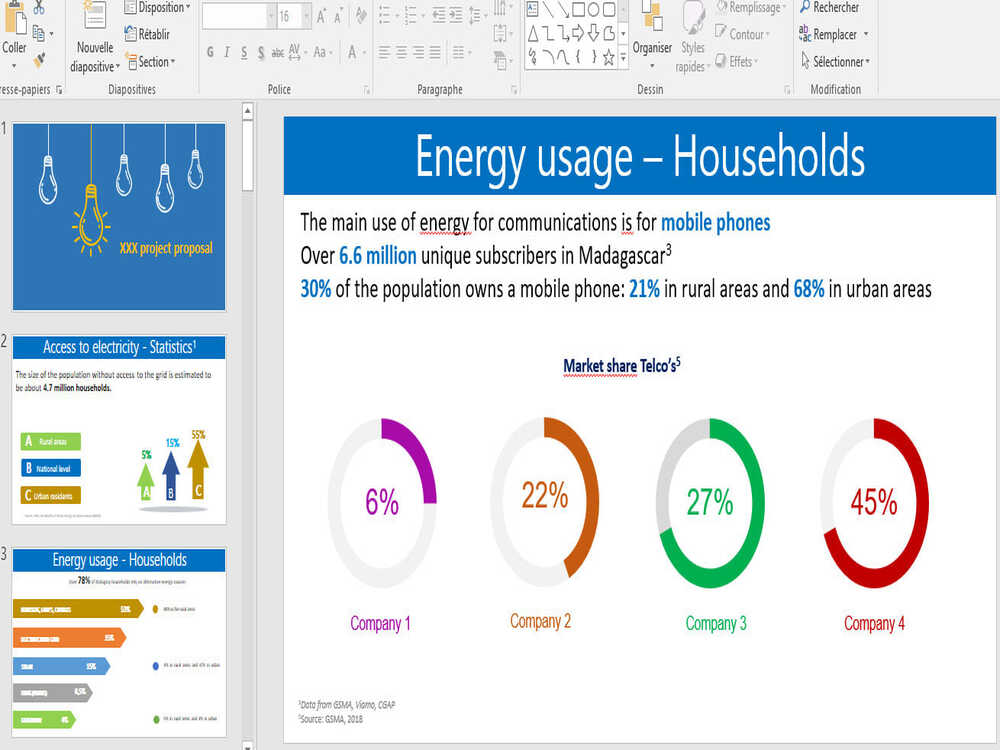Increase the list indent level

point(456,15)
